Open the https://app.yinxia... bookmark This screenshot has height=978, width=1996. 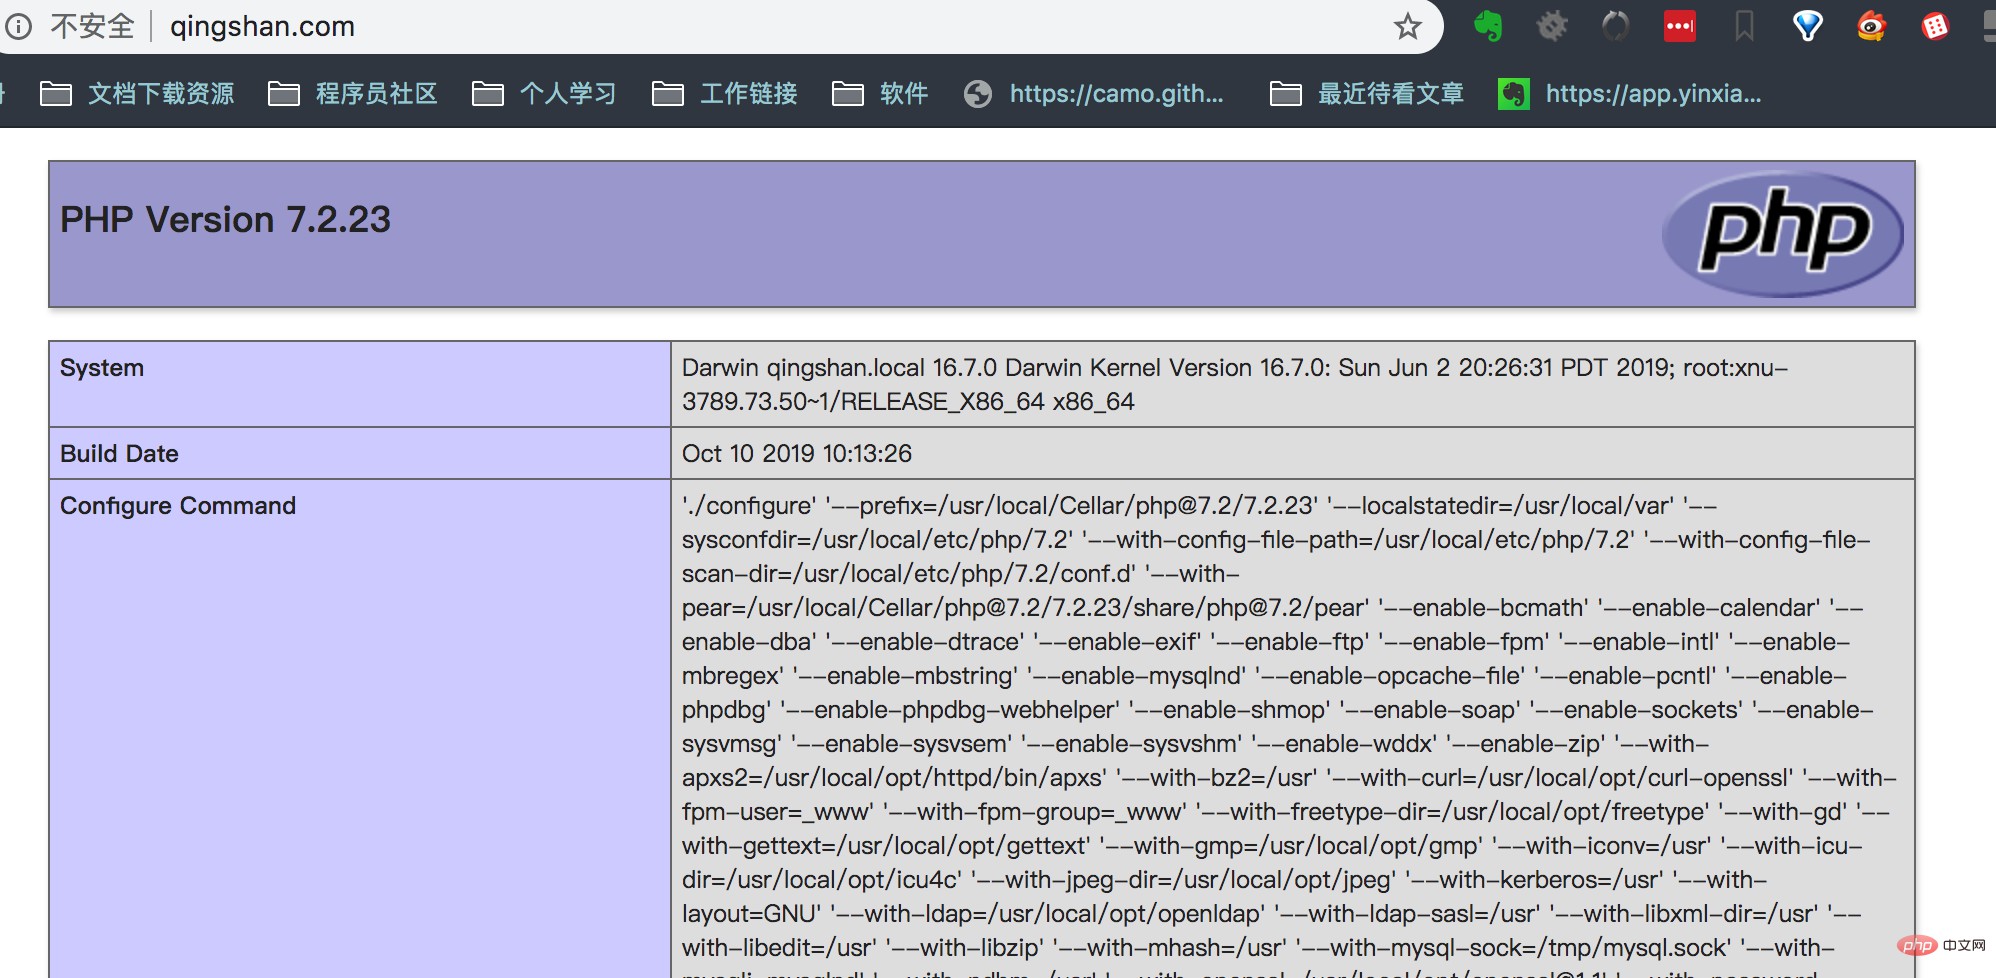click(1630, 94)
